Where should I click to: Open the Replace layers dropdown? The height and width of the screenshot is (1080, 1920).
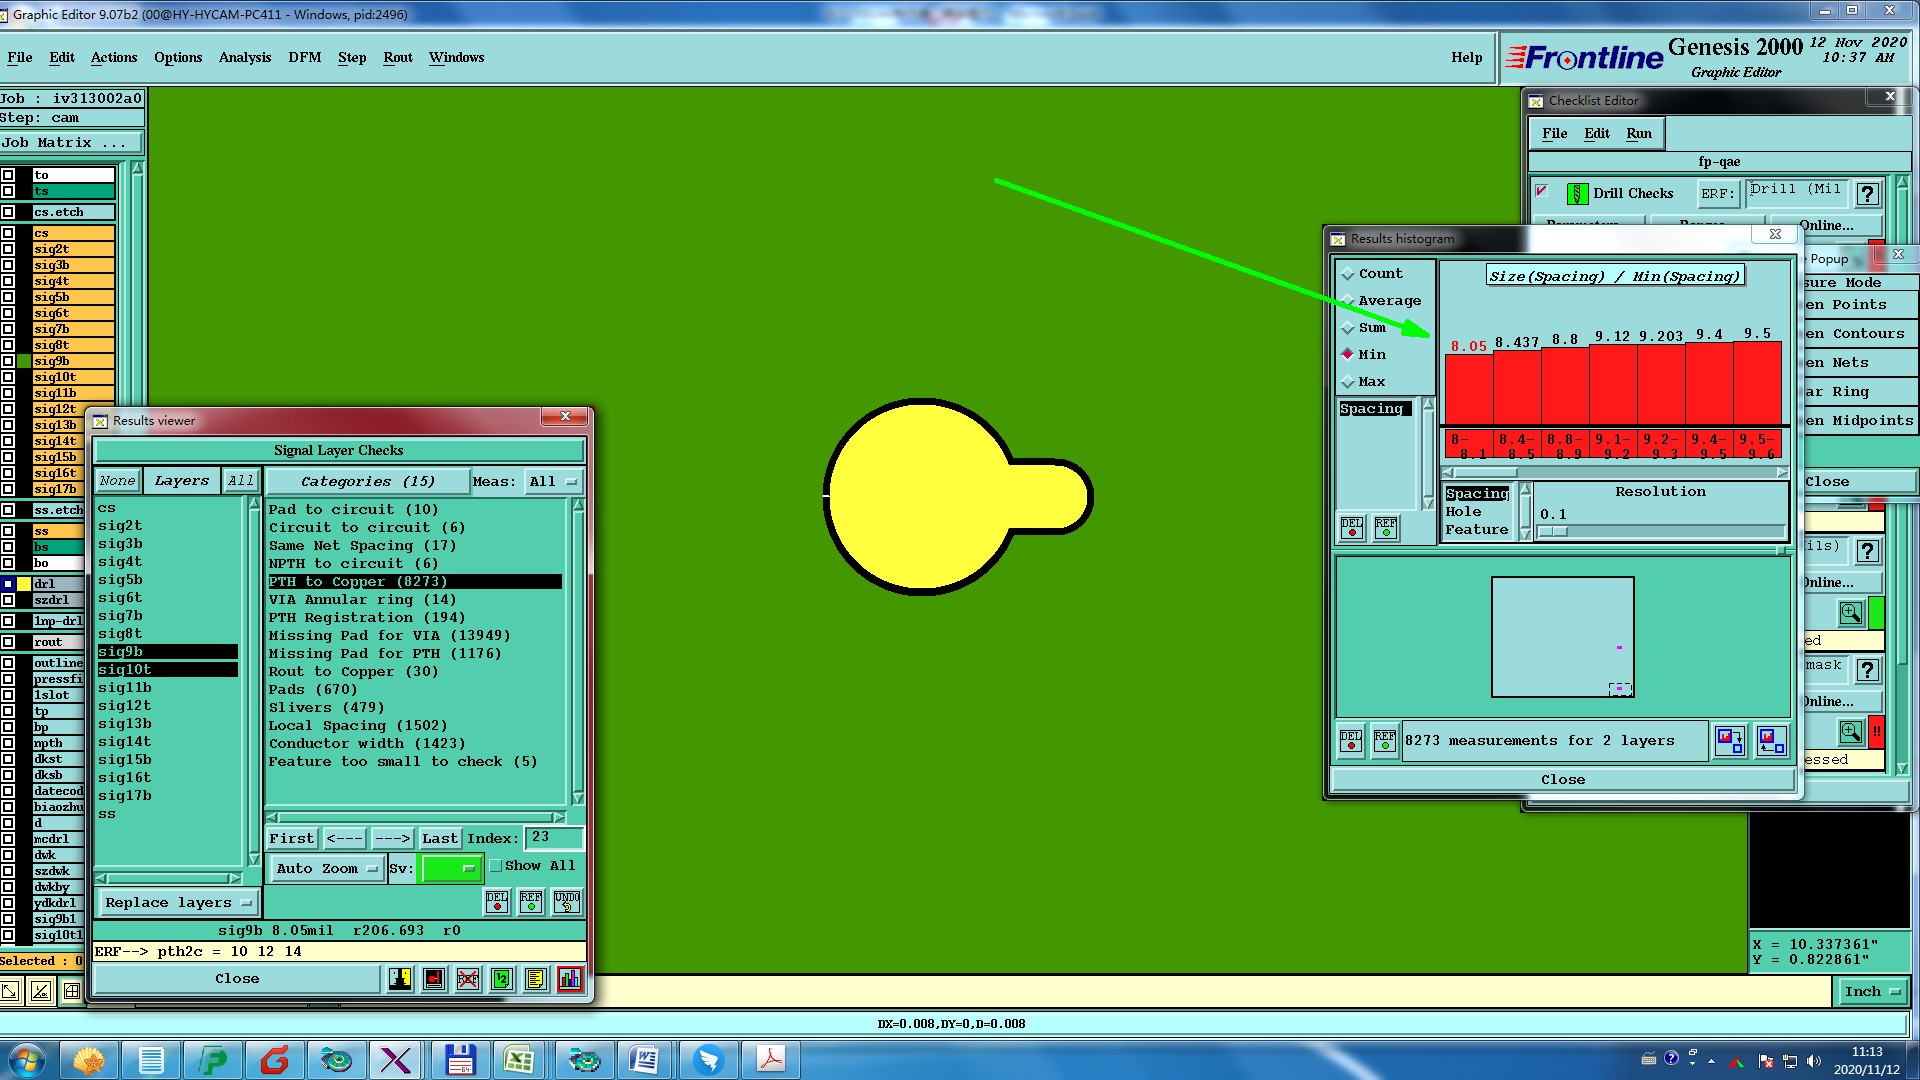coord(177,903)
